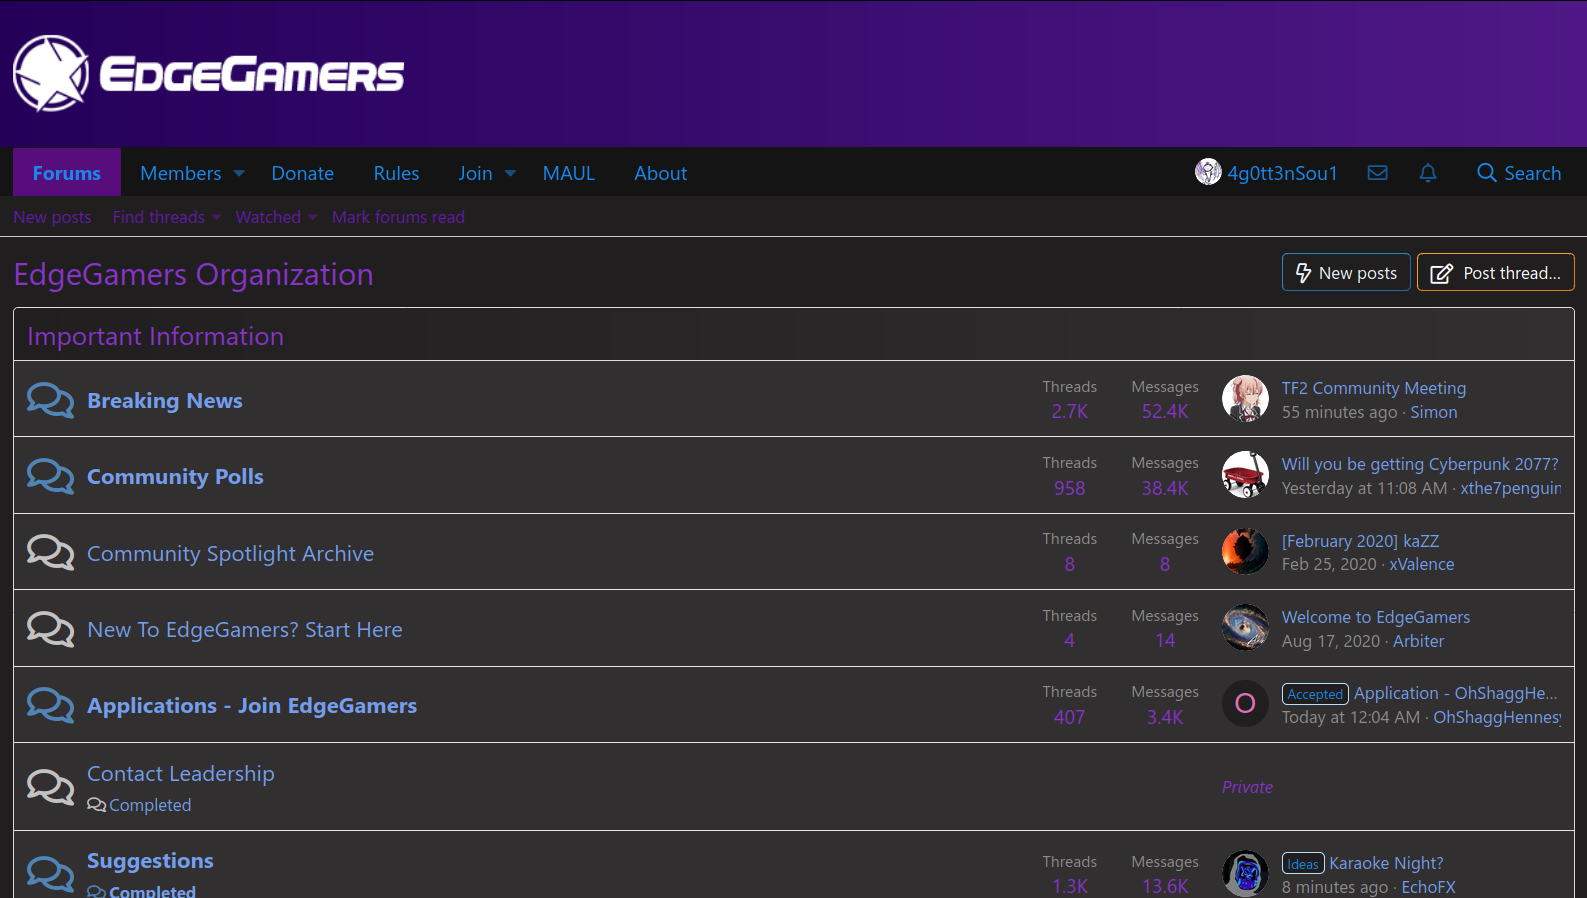
Task: Open Applications - Join EdgeGamers forum
Action: pyautogui.click(x=252, y=705)
